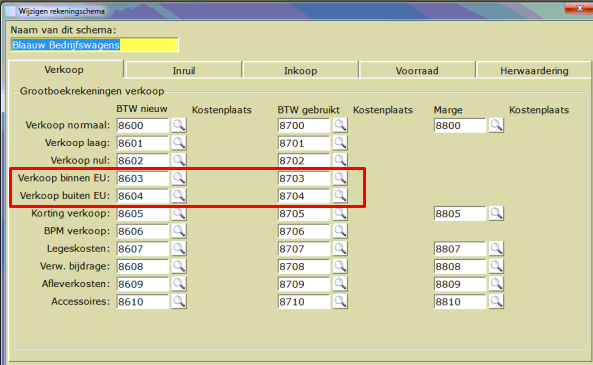Open lookup next to account 8700
Viewport: 593px width, 365px height.
pyautogui.click(x=340, y=125)
